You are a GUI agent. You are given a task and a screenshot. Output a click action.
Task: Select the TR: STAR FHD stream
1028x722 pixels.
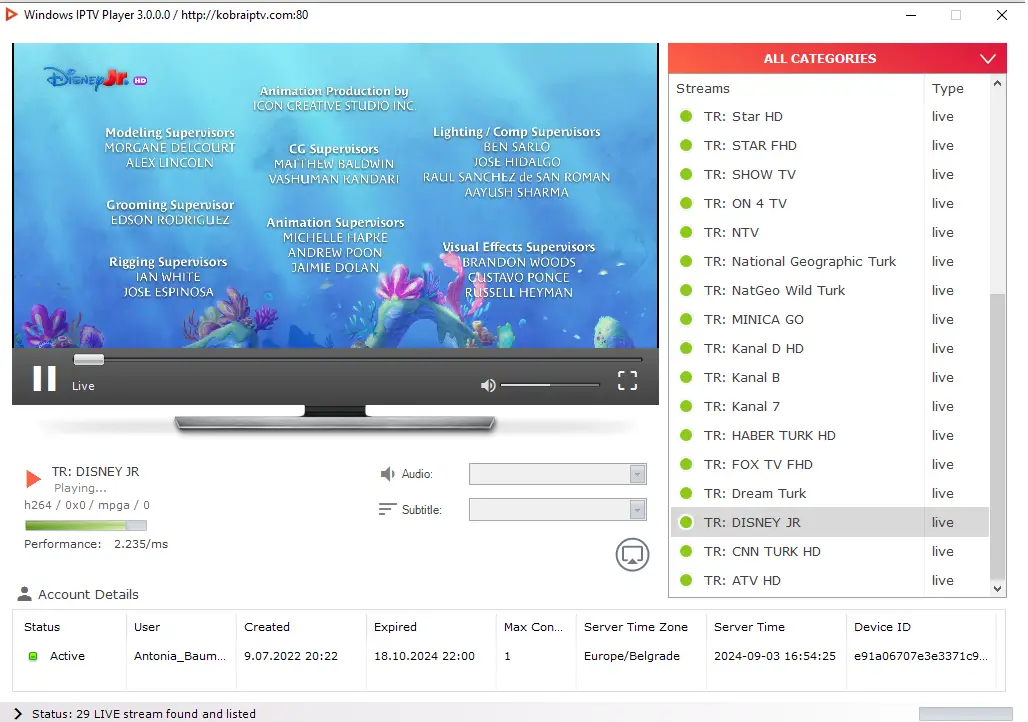pyautogui.click(x=829, y=146)
